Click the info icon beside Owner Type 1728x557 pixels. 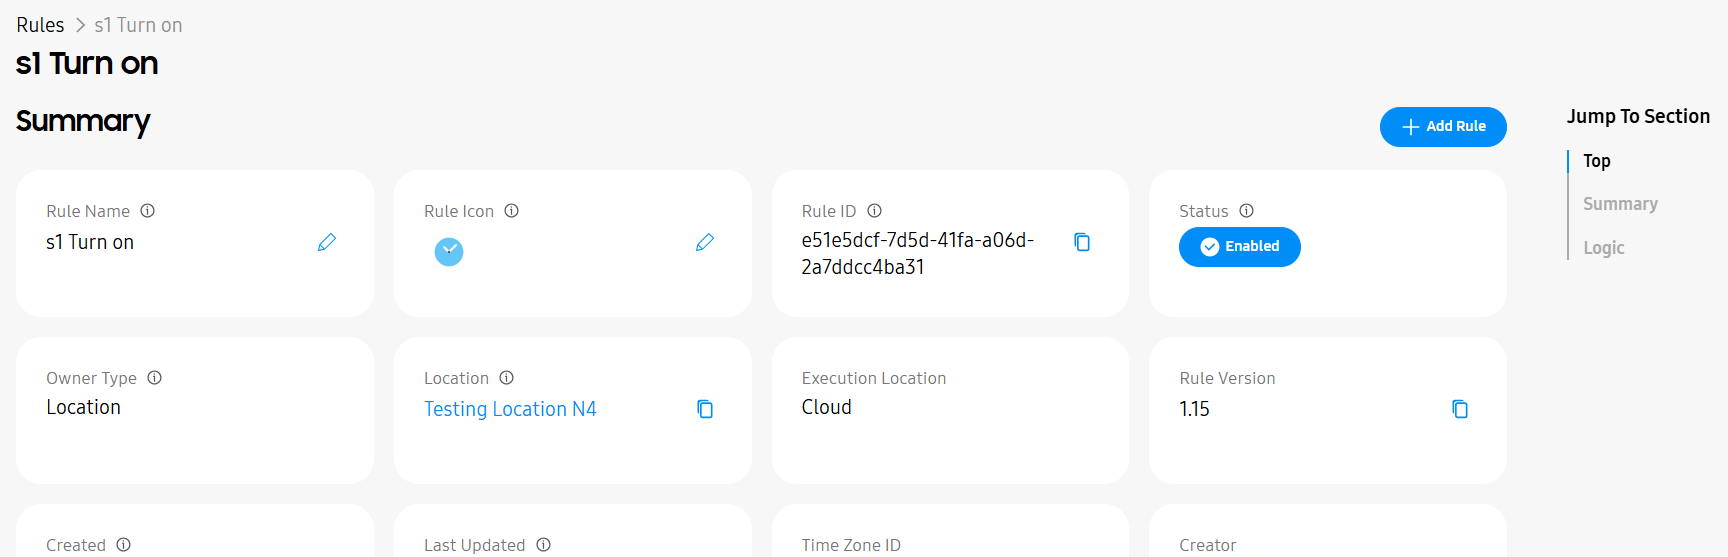point(155,378)
